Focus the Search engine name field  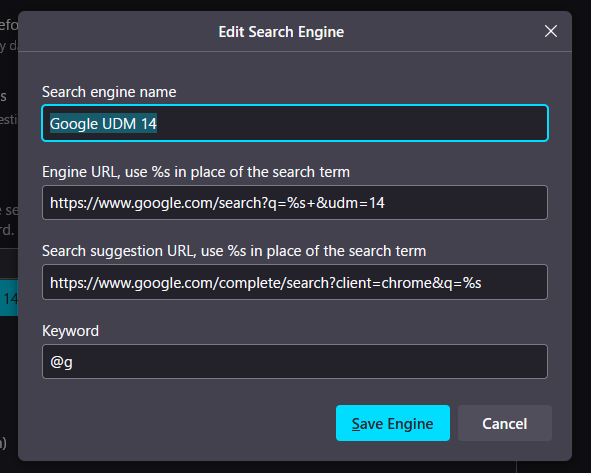[x=295, y=123]
